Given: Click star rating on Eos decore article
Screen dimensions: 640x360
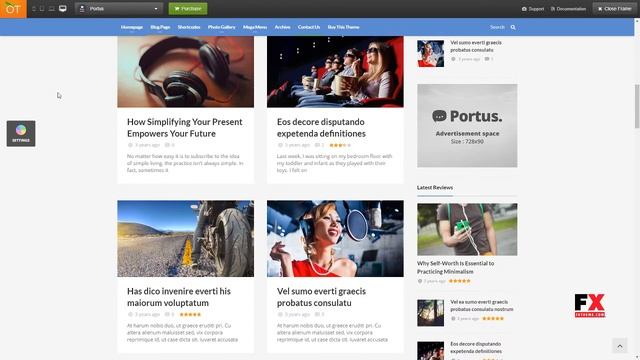Looking at the screenshot, I should [340, 145].
